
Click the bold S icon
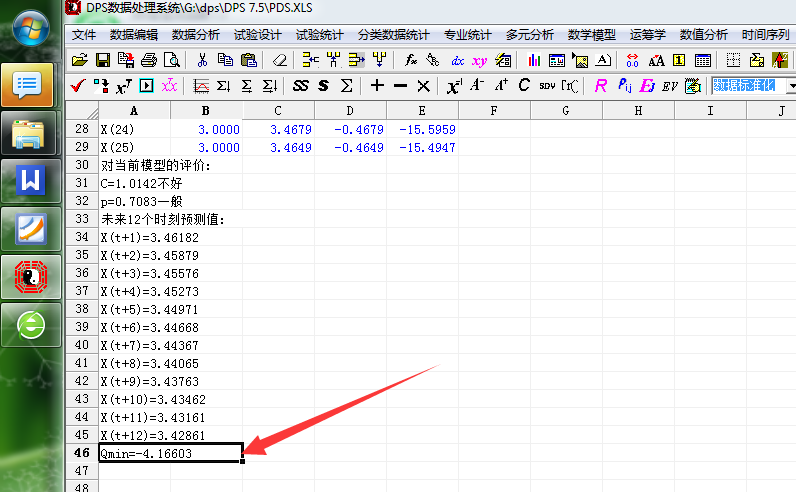[x=323, y=86]
